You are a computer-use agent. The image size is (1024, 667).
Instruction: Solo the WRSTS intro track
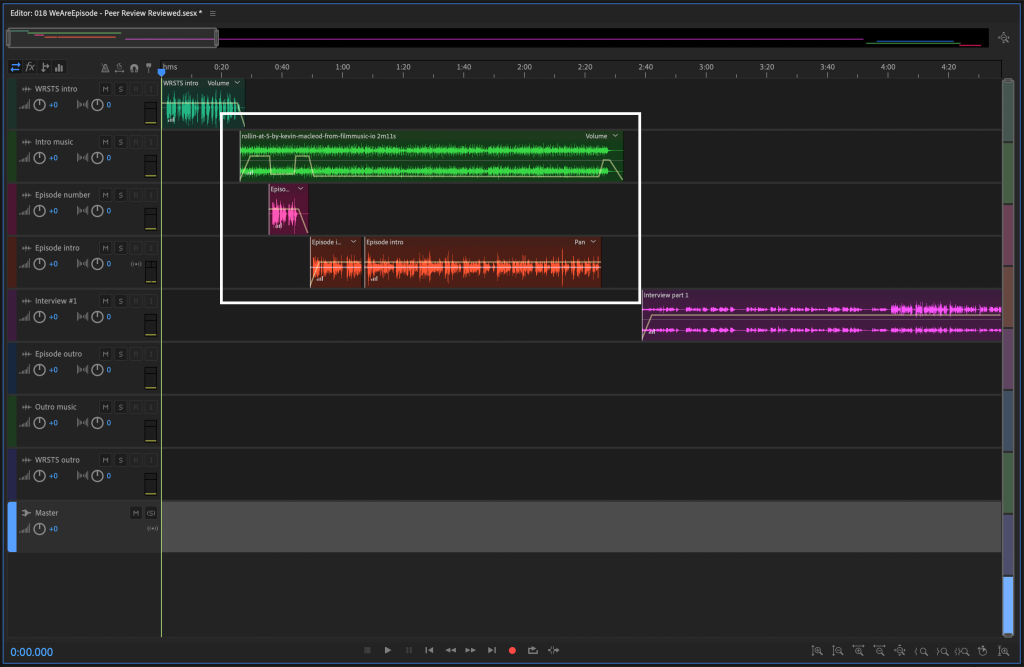pyautogui.click(x=120, y=89)
